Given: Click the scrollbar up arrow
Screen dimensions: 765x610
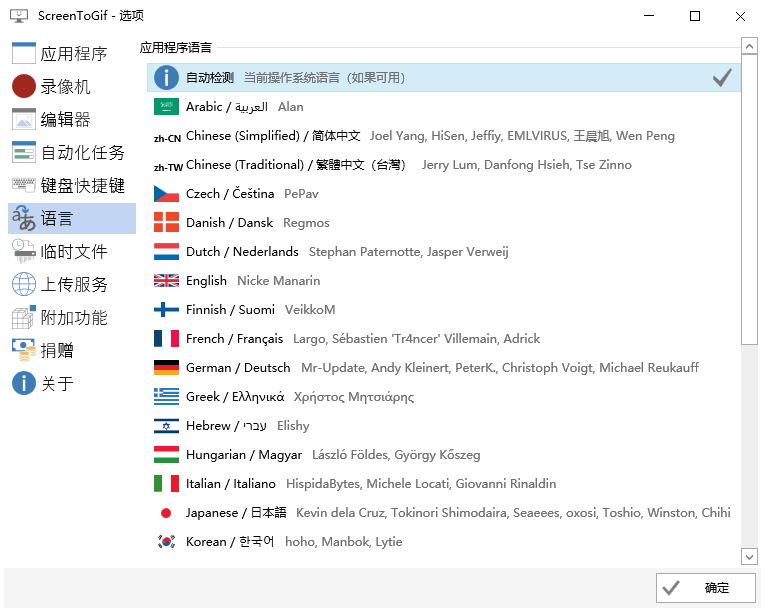Looking at the screenshot, I should [749, 46].
